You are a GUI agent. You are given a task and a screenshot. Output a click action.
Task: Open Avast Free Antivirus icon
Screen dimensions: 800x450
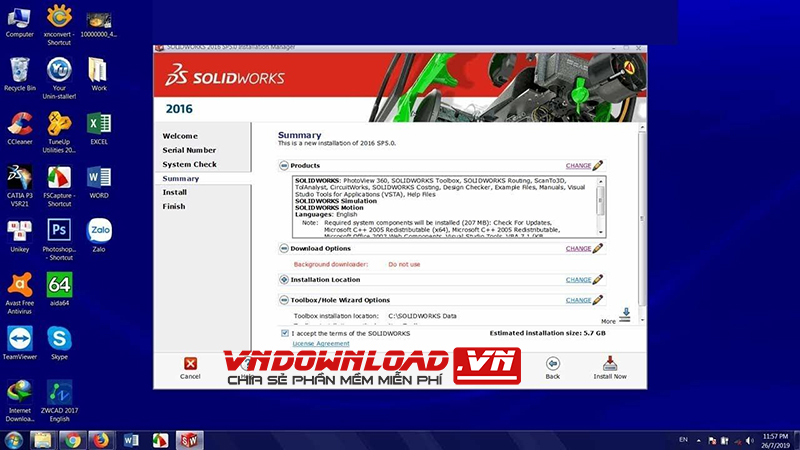(x=19, y=293)
